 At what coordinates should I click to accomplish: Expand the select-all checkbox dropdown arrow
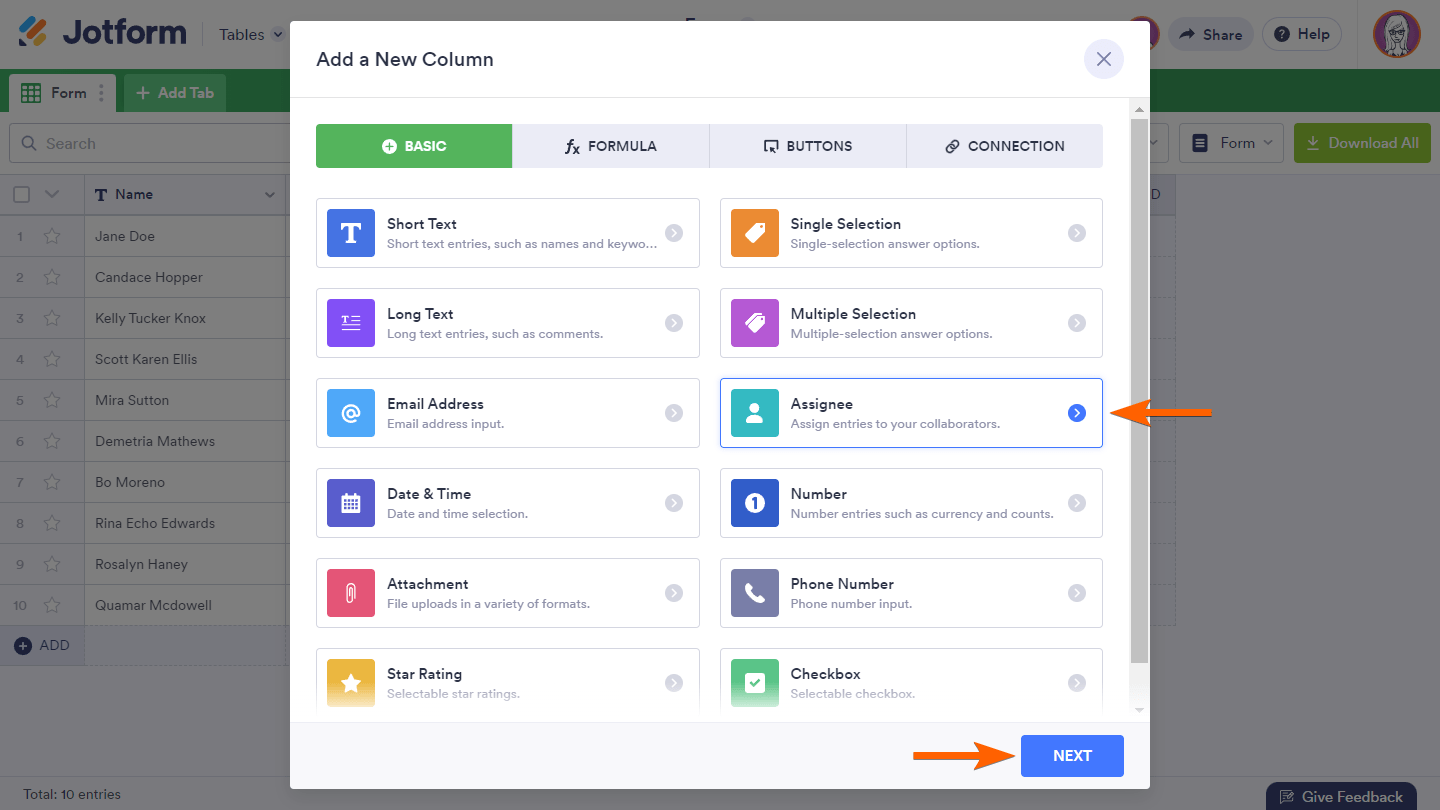[52, 195]
